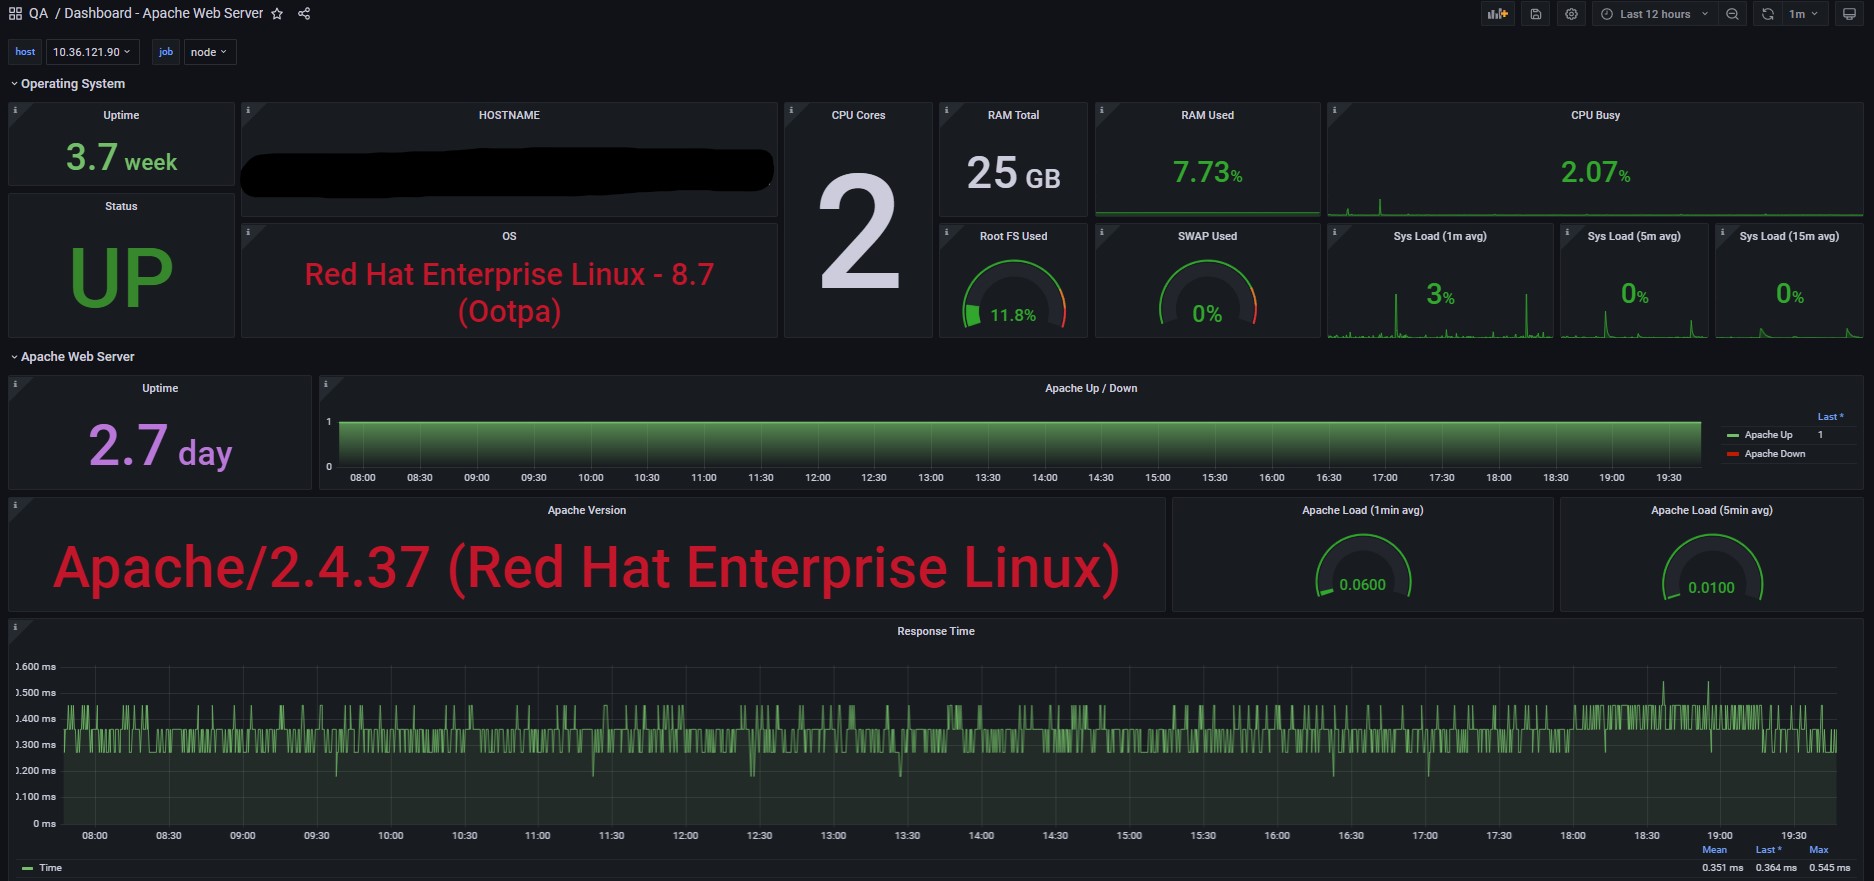Click the Apache Load (1min avg) gauge
Screen dimensions: 1874x881
(x=1362, y=566)
